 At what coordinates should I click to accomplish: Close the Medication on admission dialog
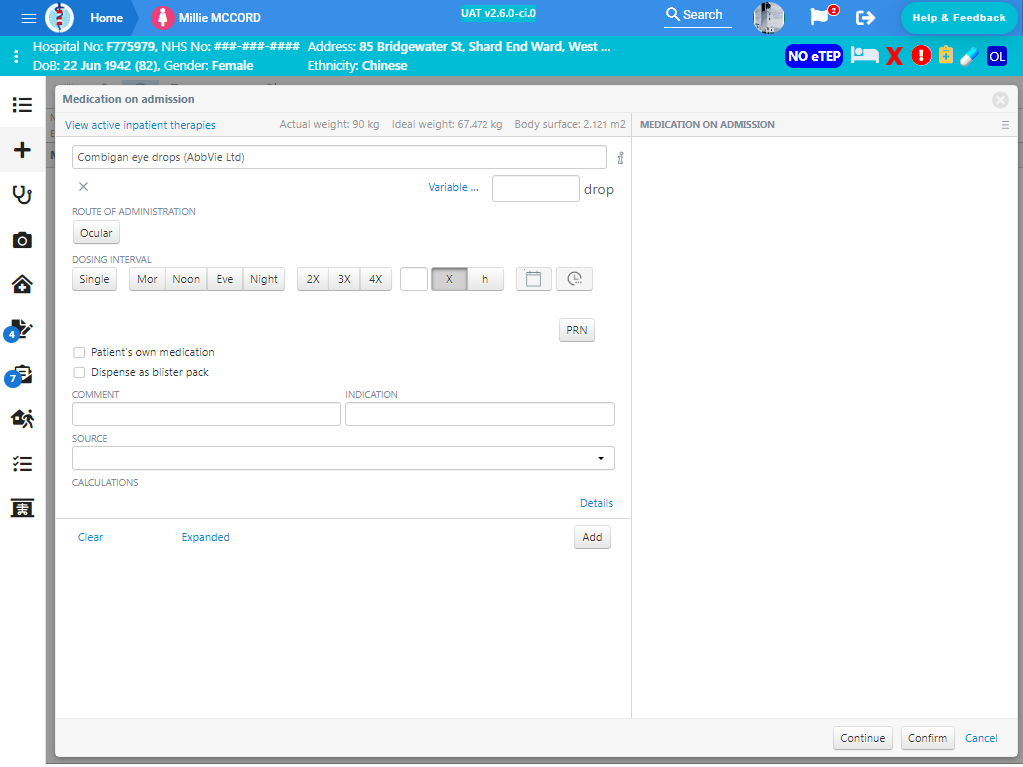(x=1000, y=99)
